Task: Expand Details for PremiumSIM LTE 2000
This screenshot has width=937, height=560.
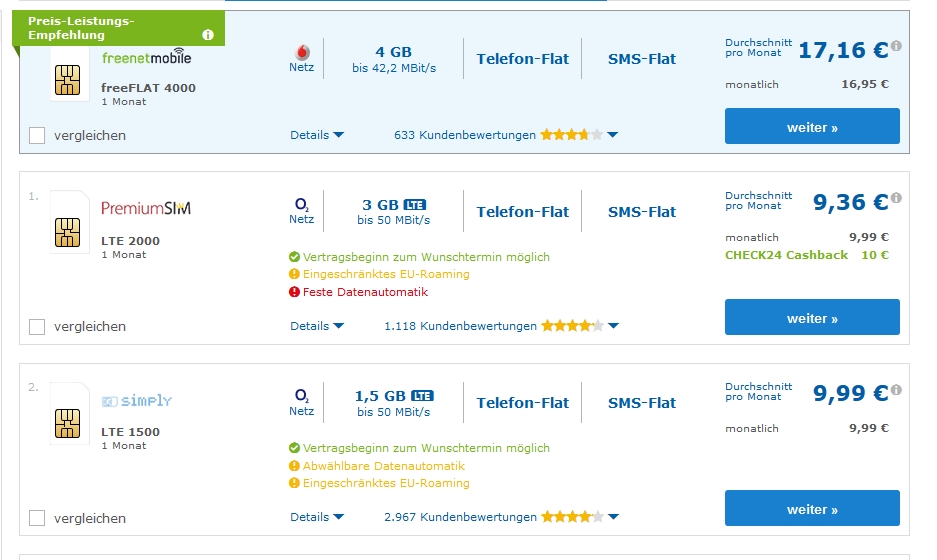Action: point(316,326)
